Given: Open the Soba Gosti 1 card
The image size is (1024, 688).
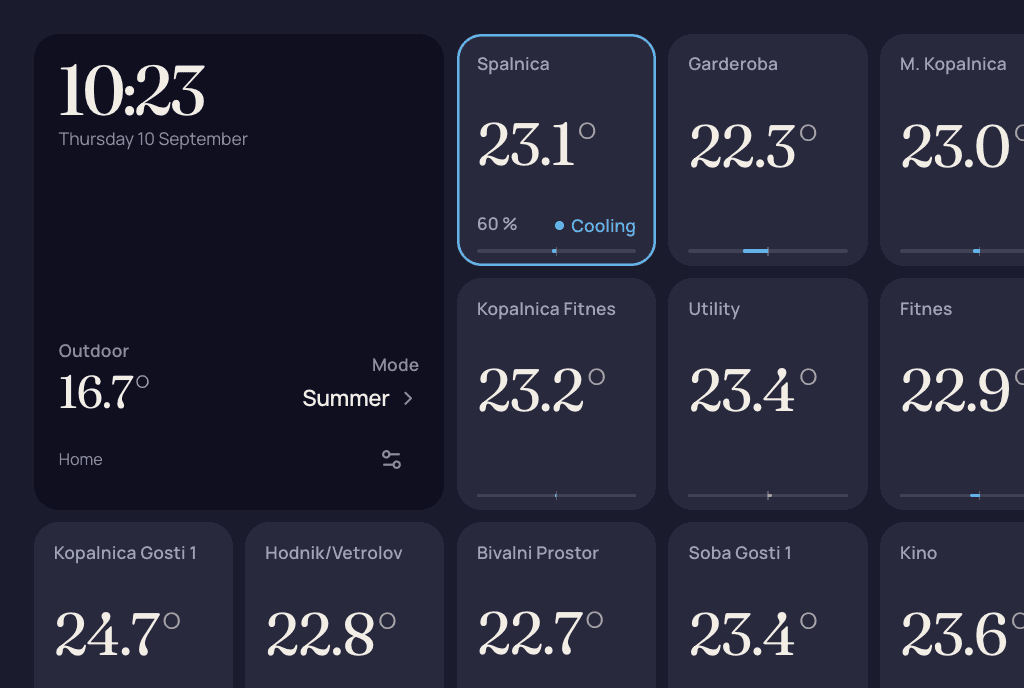Looking at the screenshot, I should [768, 605].
